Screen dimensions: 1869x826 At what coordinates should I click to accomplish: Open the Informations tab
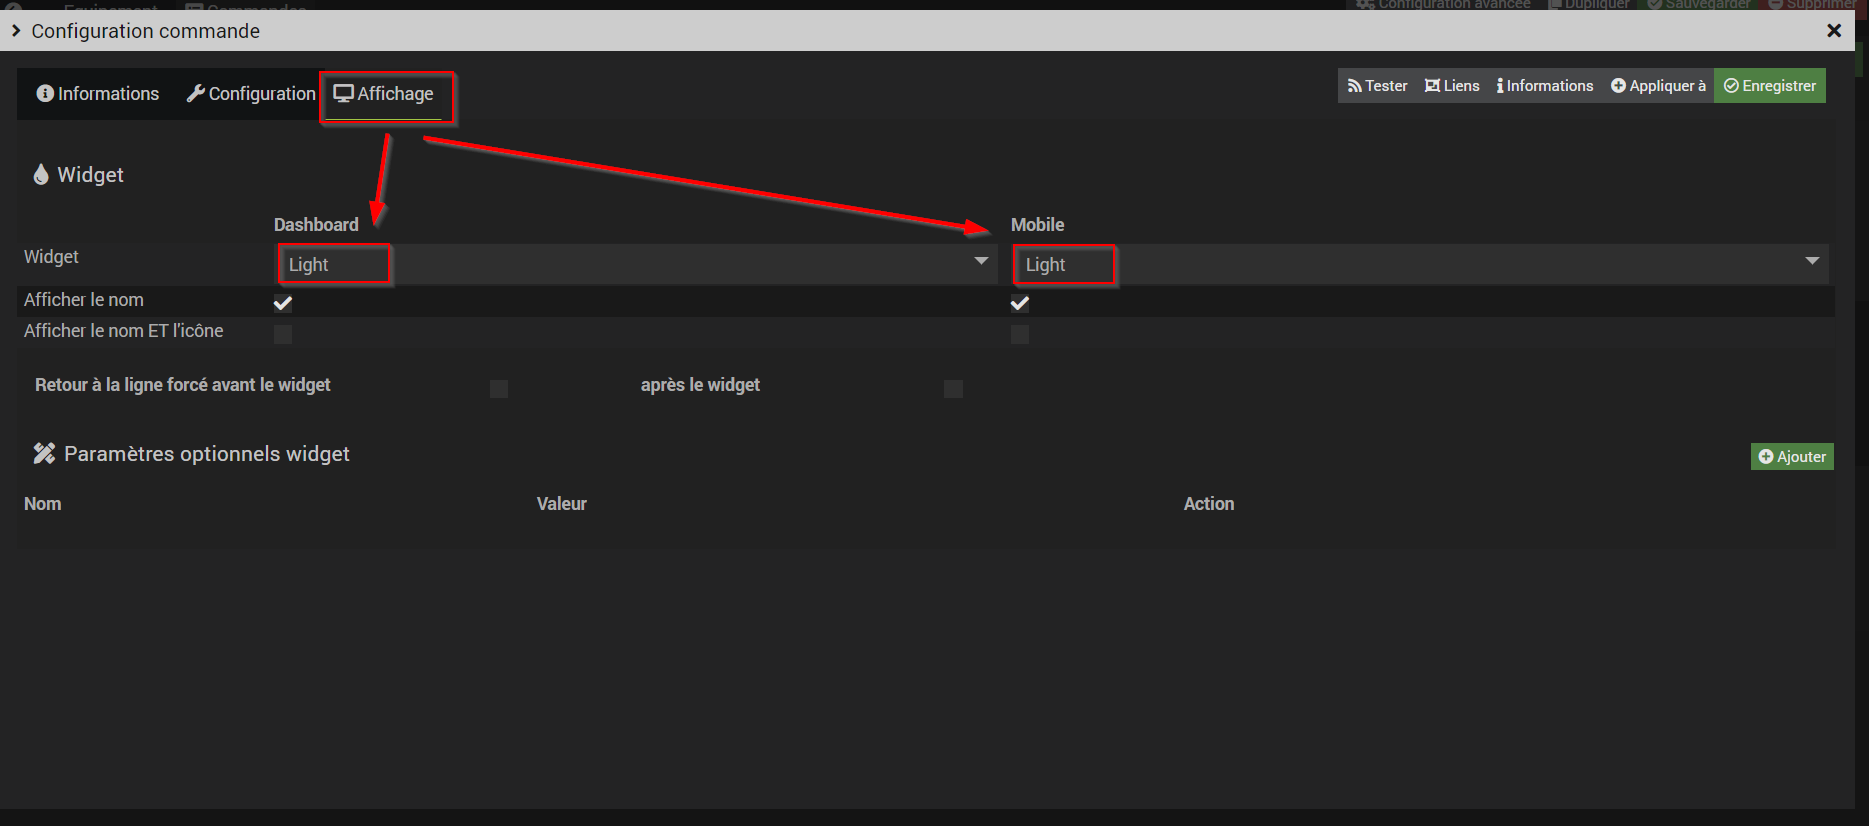tap(98, 94)
